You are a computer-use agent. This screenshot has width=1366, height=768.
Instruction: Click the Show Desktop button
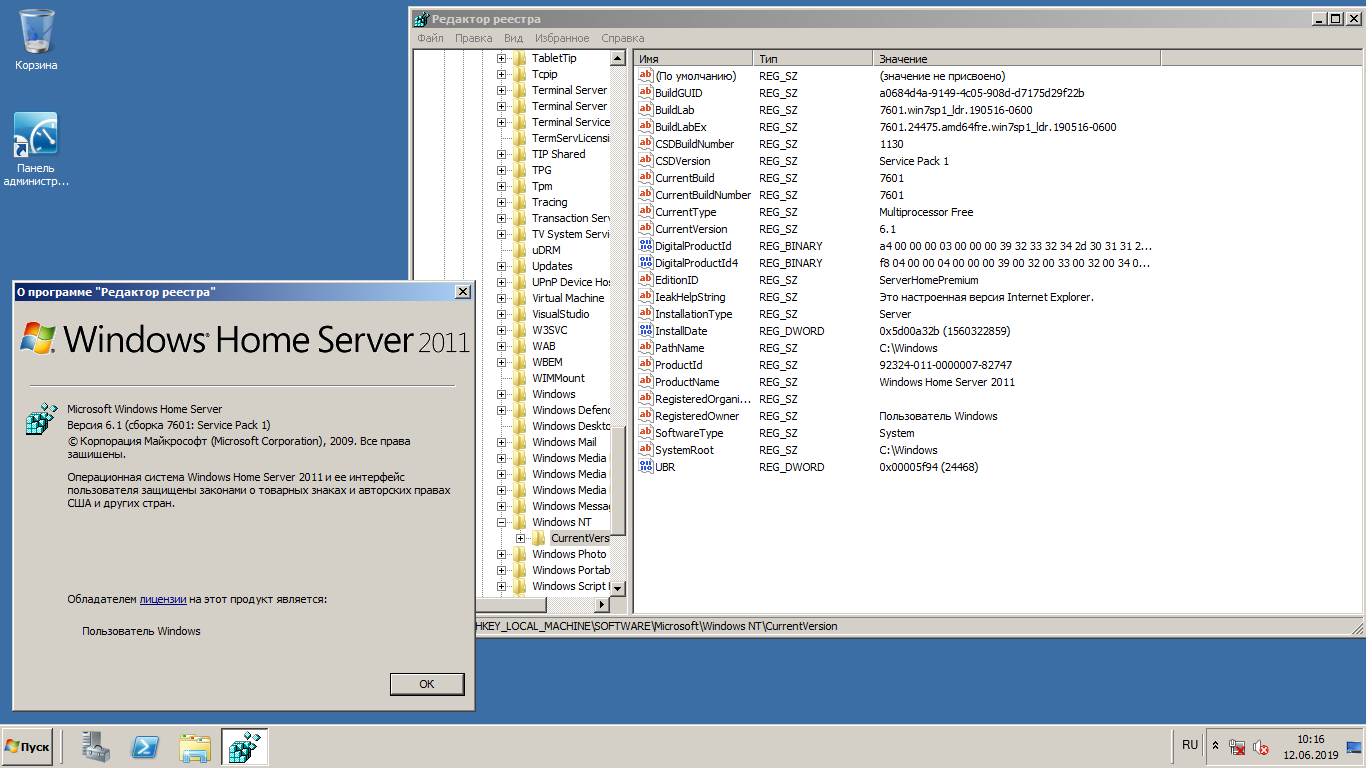1354,747
